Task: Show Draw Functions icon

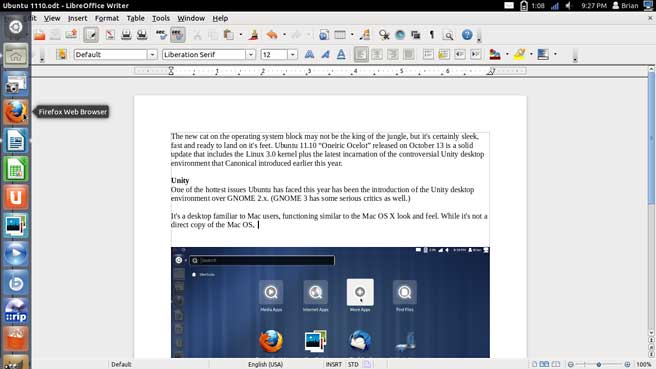Action: (365, 35)
